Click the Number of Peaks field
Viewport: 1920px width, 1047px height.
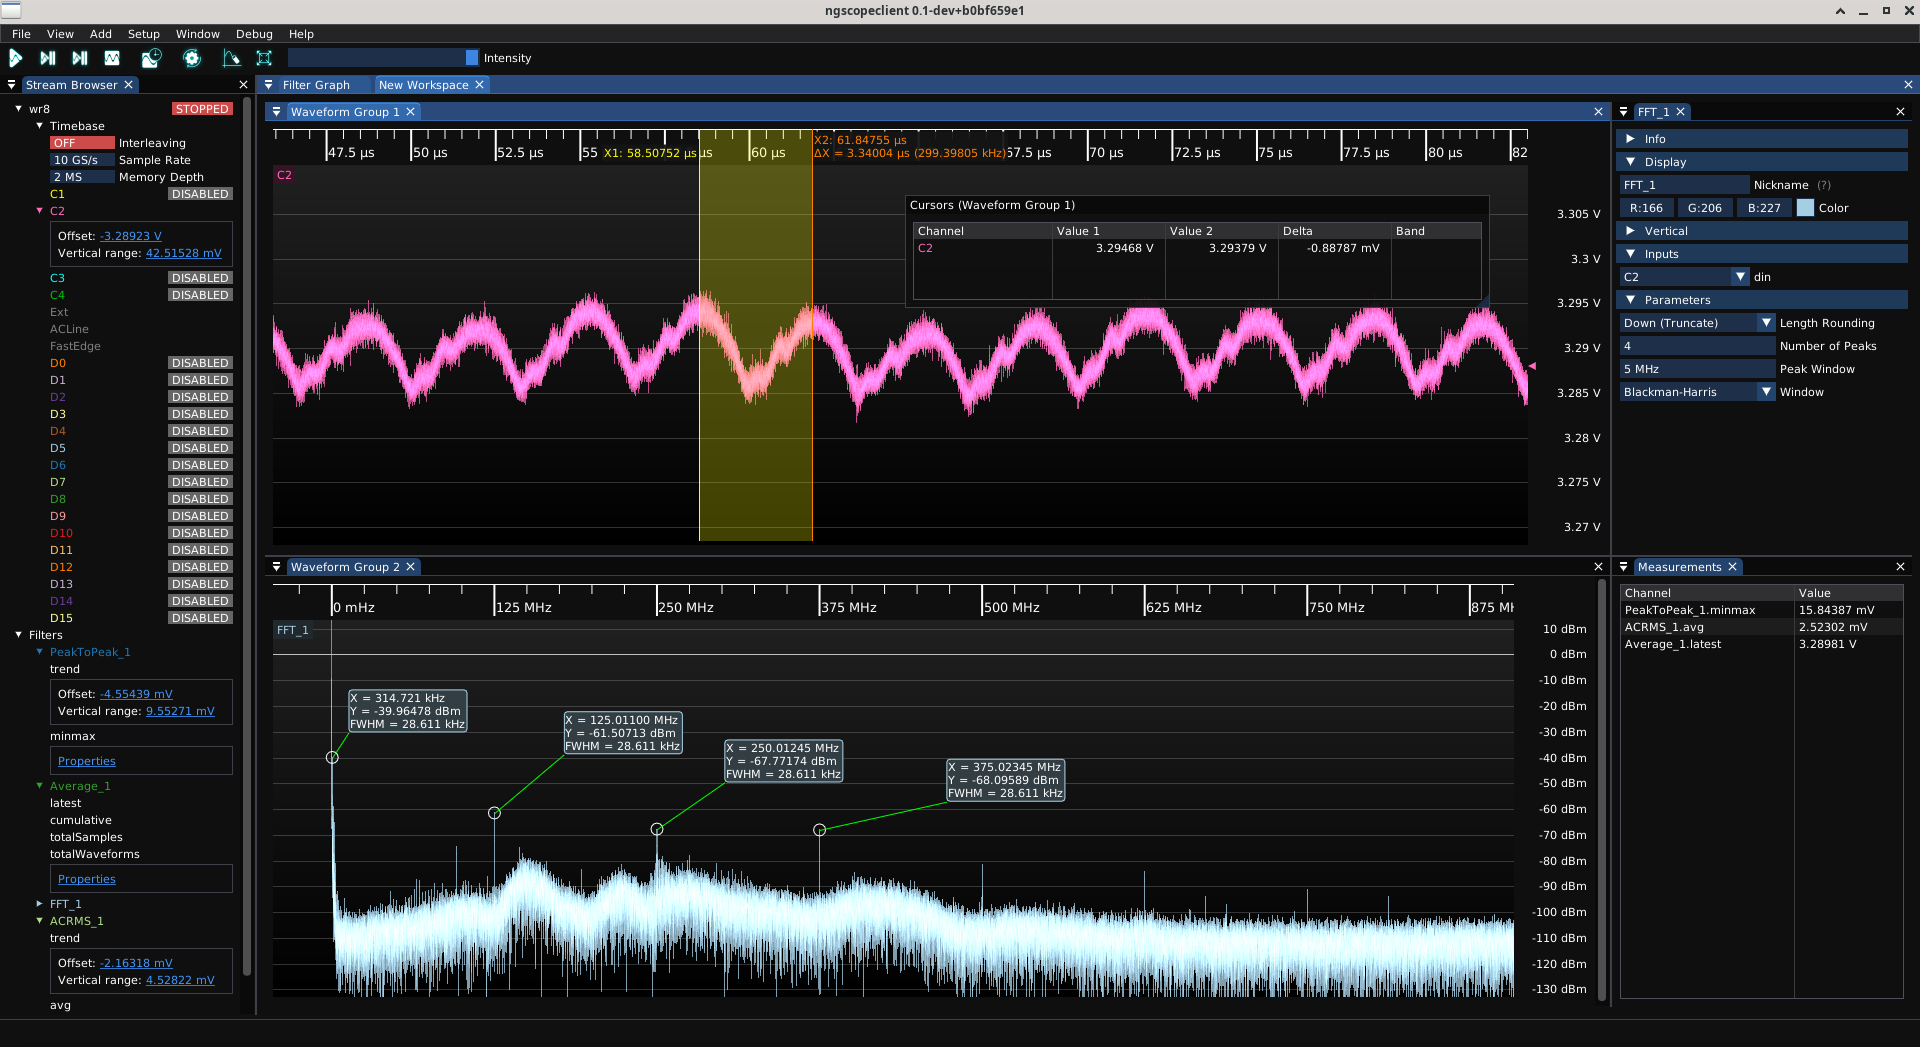pos(1697,346)
